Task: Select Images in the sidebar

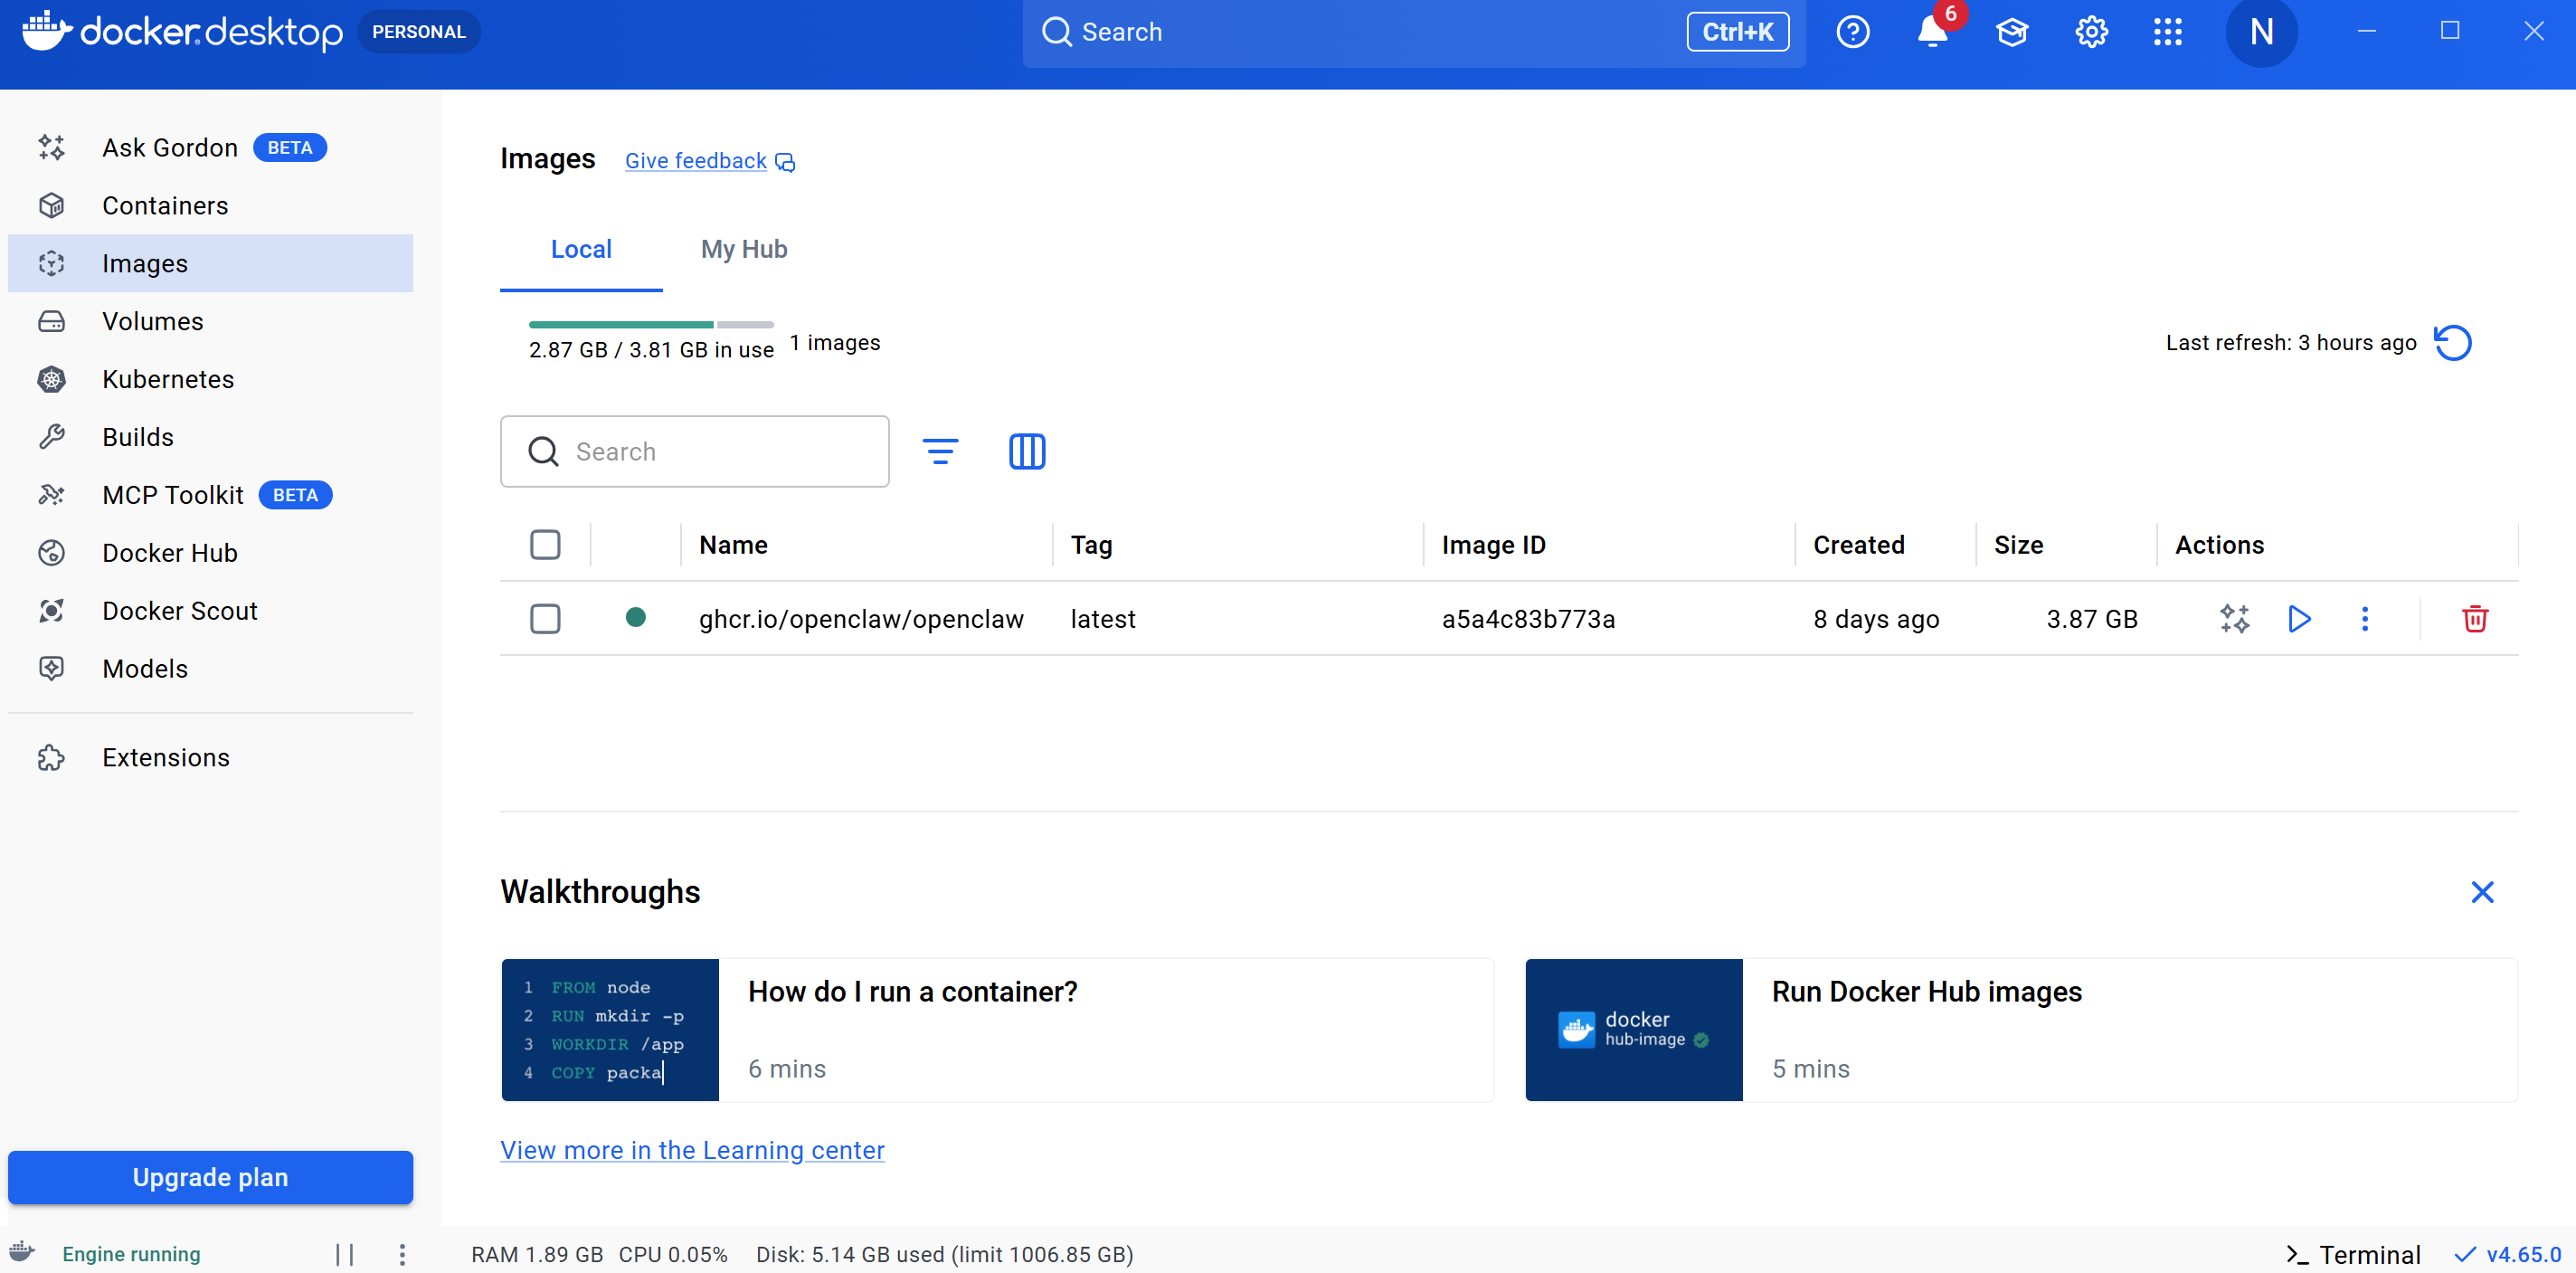Action: tap(210, 264)
